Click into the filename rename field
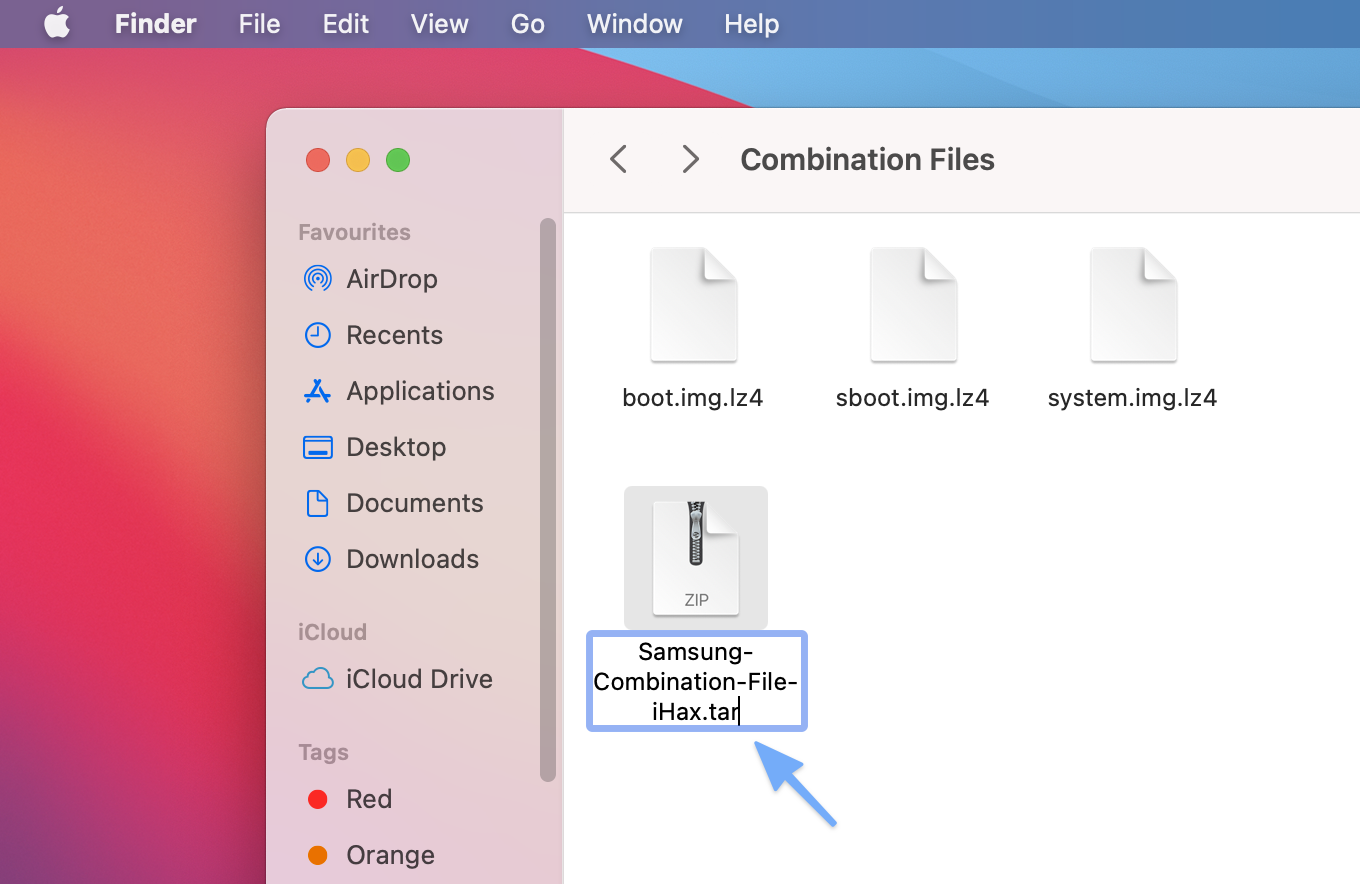The height and width of the screenshot is (884, 1360). pos(696,682)
